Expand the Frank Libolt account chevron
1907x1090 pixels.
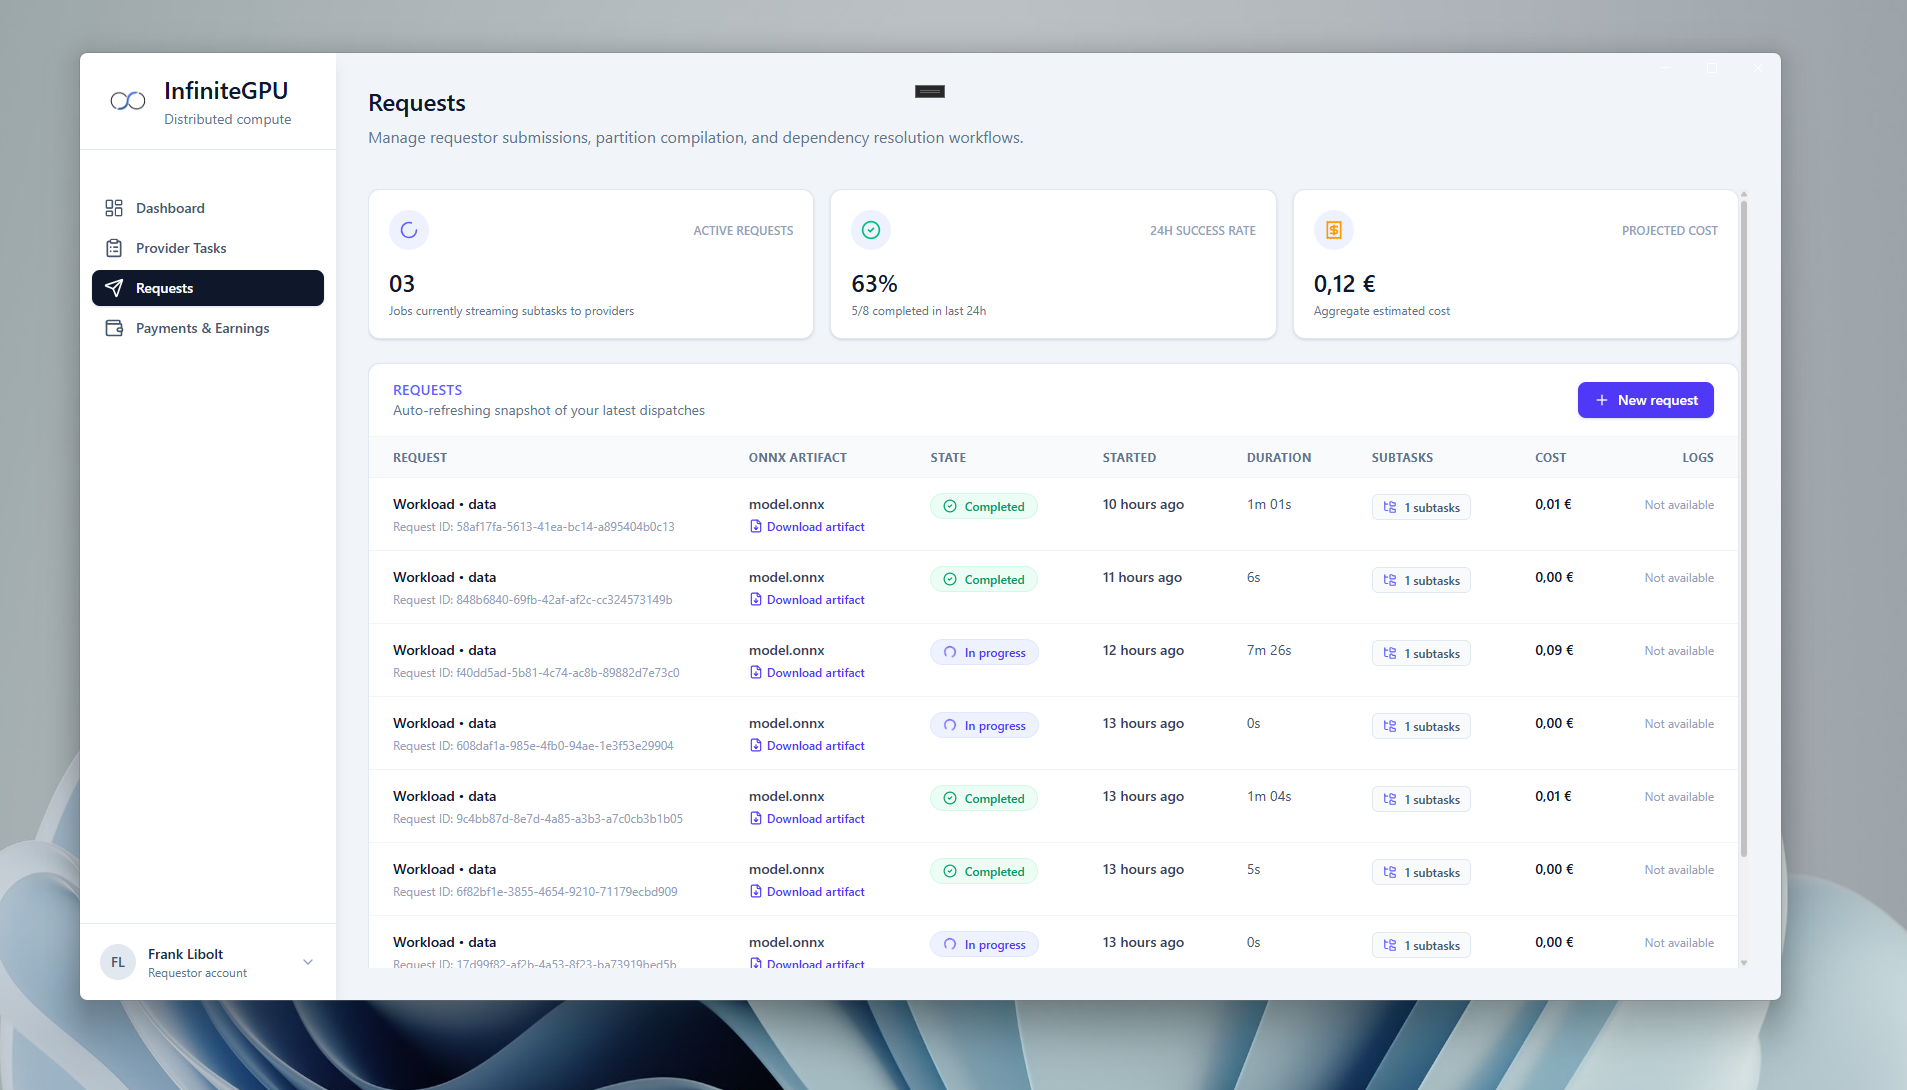click(308, 962)
